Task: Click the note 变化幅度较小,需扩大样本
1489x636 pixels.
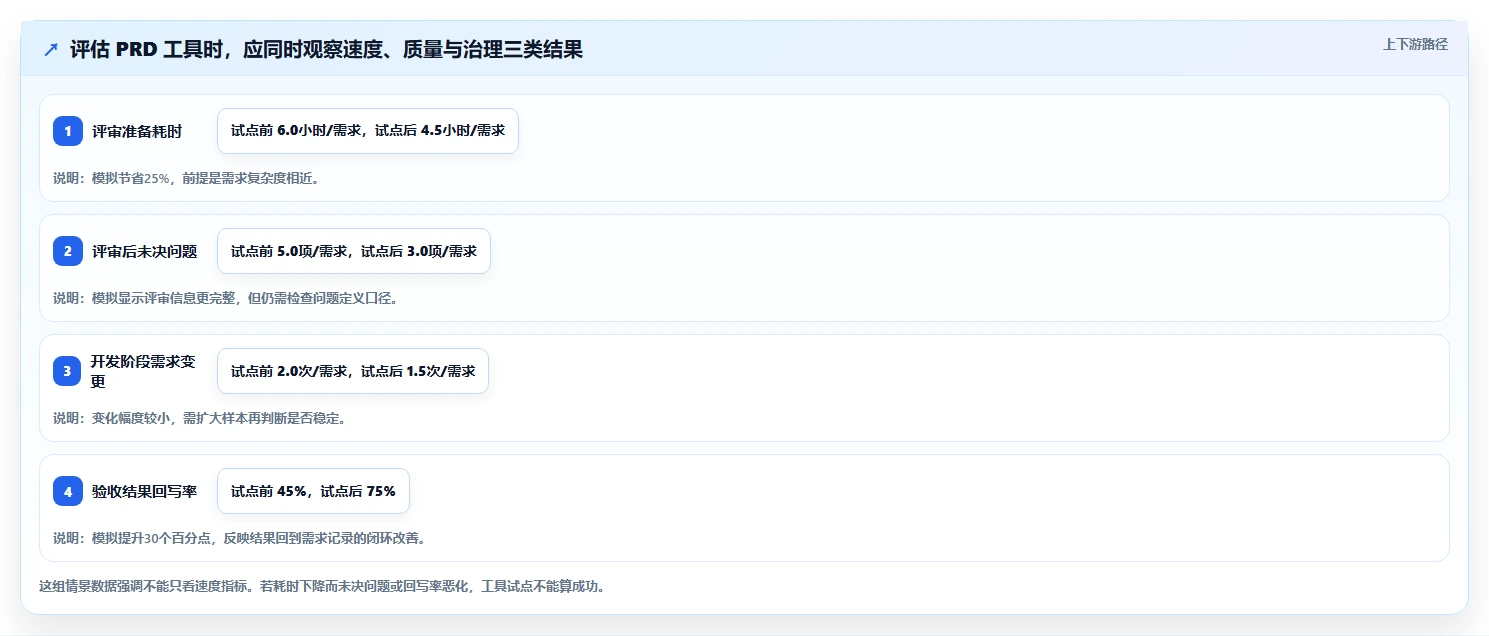Action: click(x=200, y=418)
